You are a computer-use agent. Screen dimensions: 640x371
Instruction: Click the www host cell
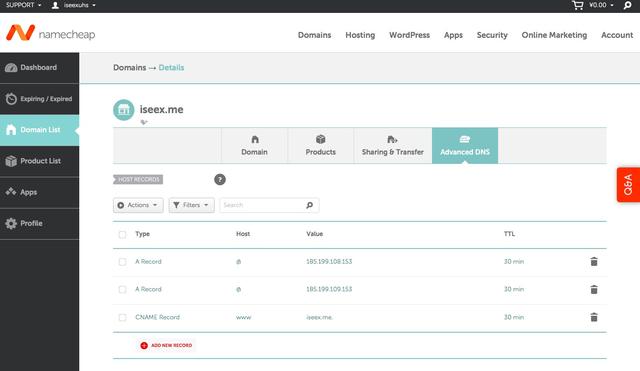point(243,318)
